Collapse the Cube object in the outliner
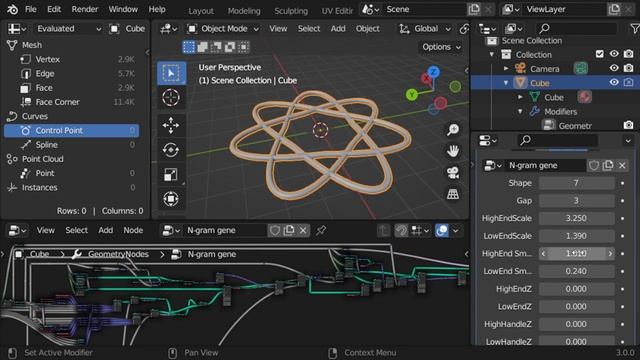 [506, 83]
